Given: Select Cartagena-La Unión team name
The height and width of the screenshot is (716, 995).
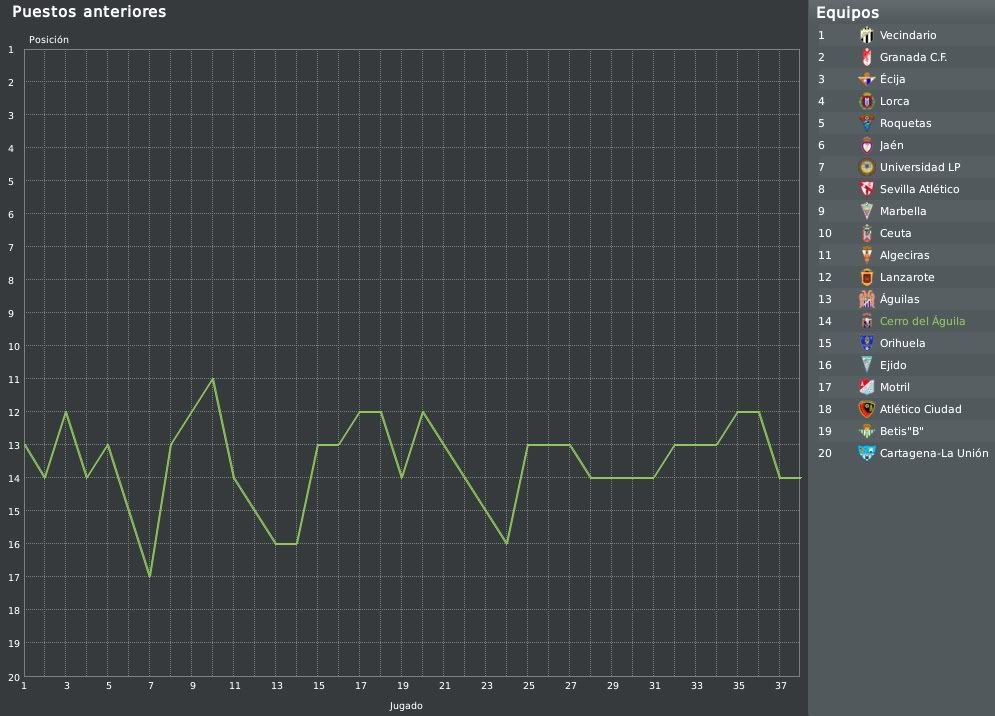Looking at the screenshot, I should pyautogui.click(x=933, y=453).
